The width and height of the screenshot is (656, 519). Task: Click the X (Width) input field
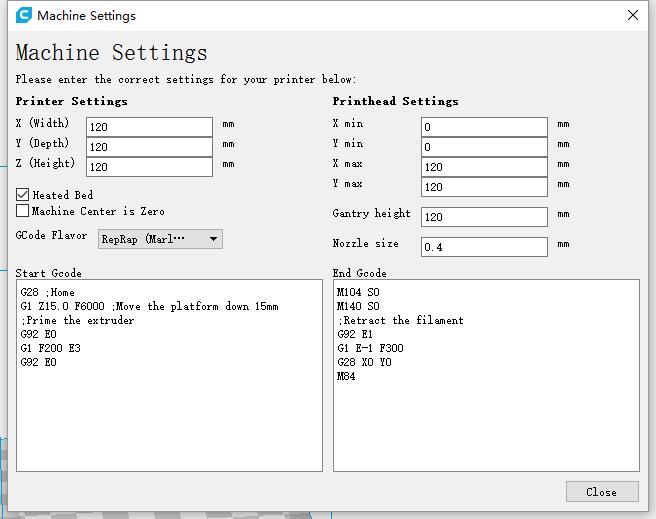point(149,127)
